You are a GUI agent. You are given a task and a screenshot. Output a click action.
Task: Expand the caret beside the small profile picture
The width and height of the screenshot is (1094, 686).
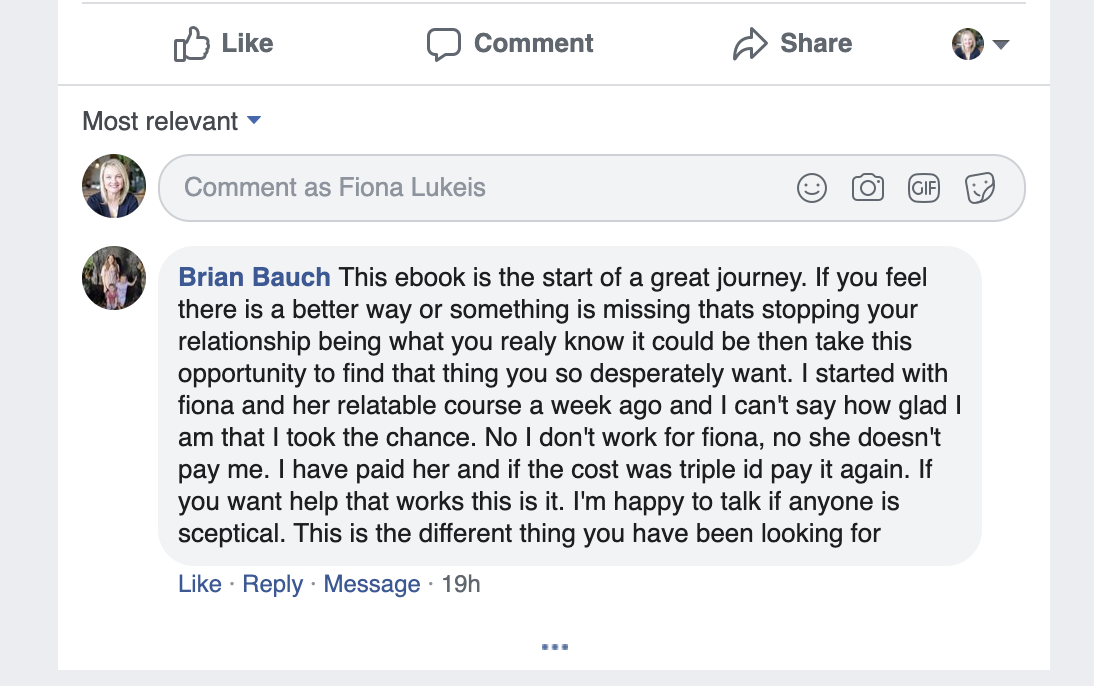[1000, 45]
